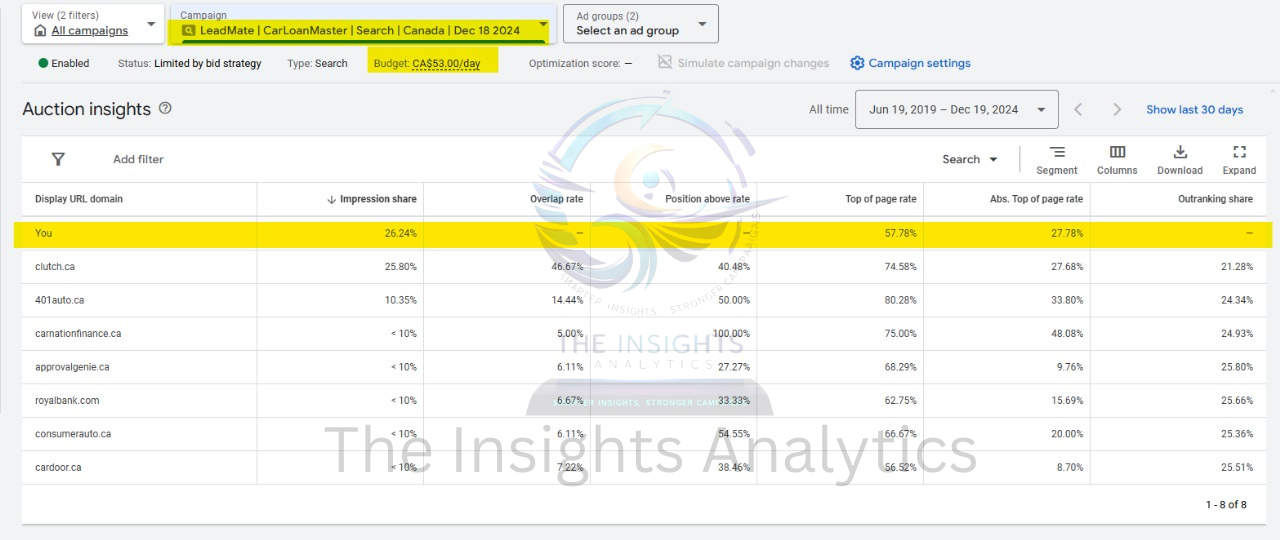Click the 48.08% abs. top rate for carnationfinance.ca

click(1066, 333)
